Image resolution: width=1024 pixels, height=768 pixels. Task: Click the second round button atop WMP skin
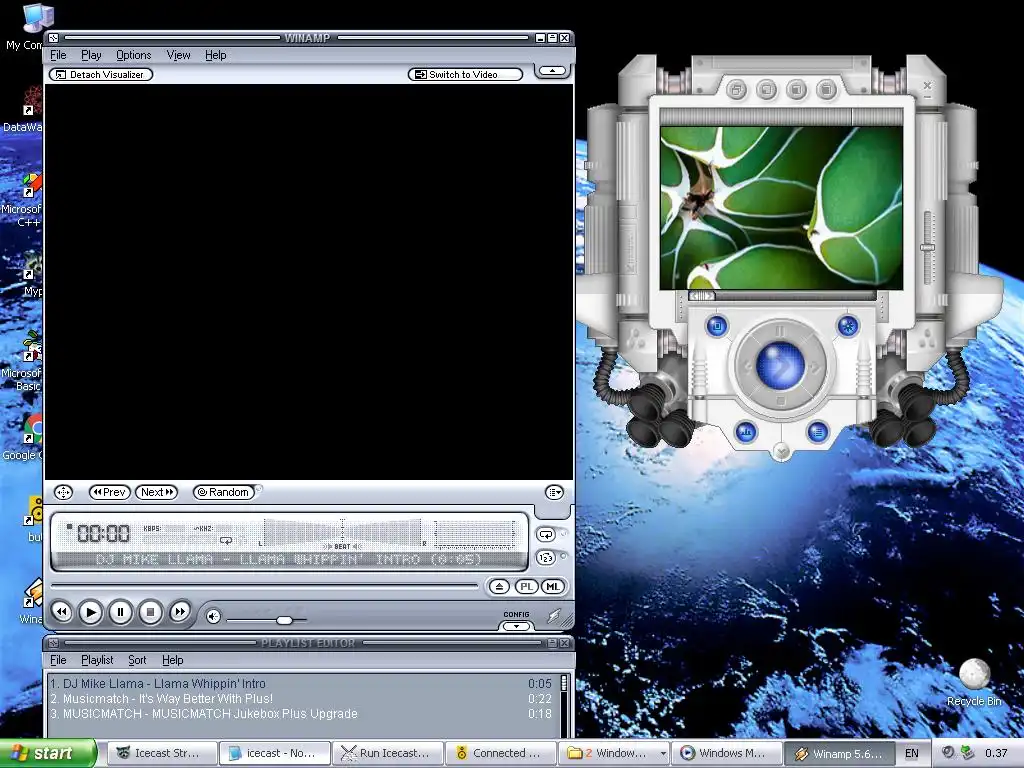pos(767,89)
